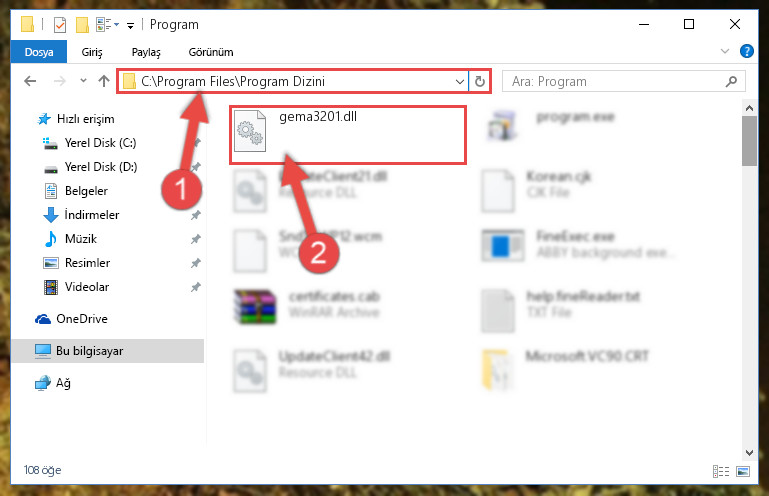This screenshot has height=496, width=769.
Task: Click the Up one level arrow
Action: (x=103, y=81)
